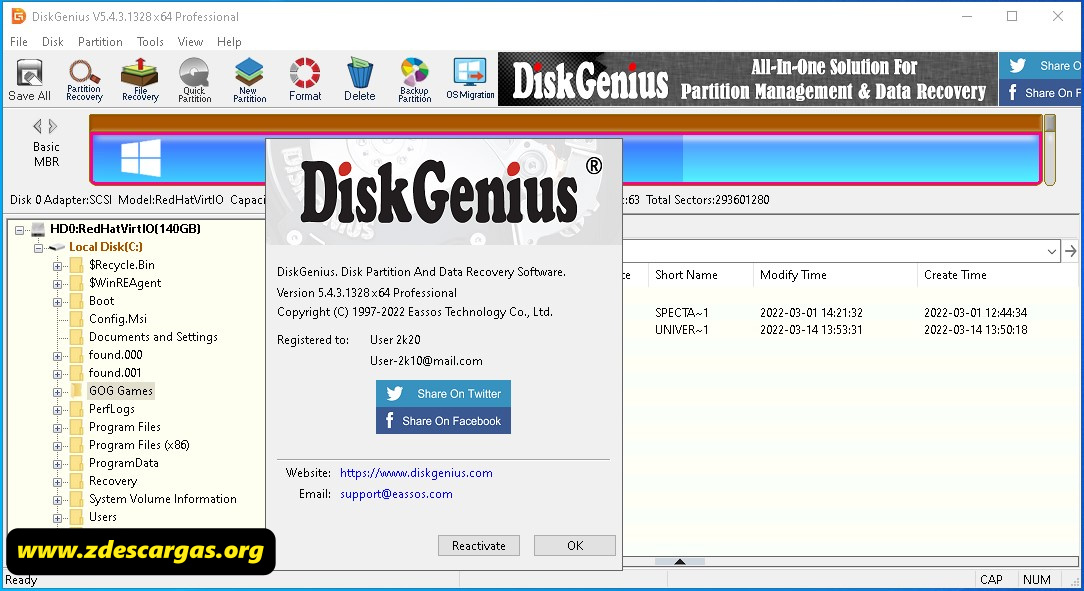Open the Disk menu
This screenshot has width=1084, height=591.
click(x=53, y=41)
